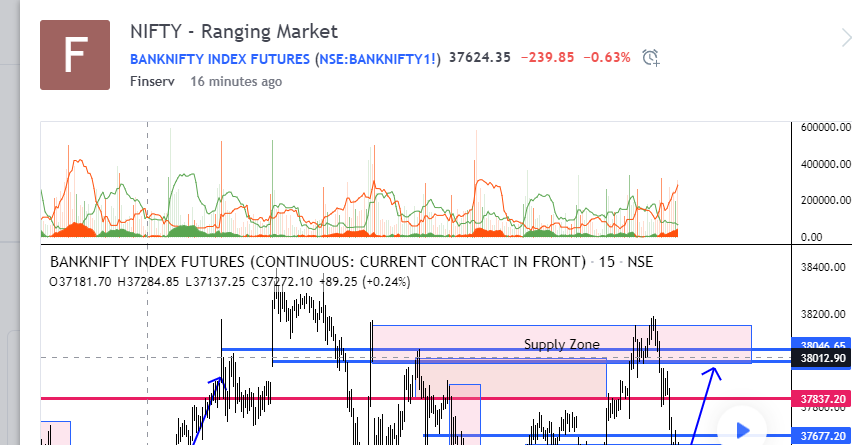Click the 38012.90 price label

(820, 358)
